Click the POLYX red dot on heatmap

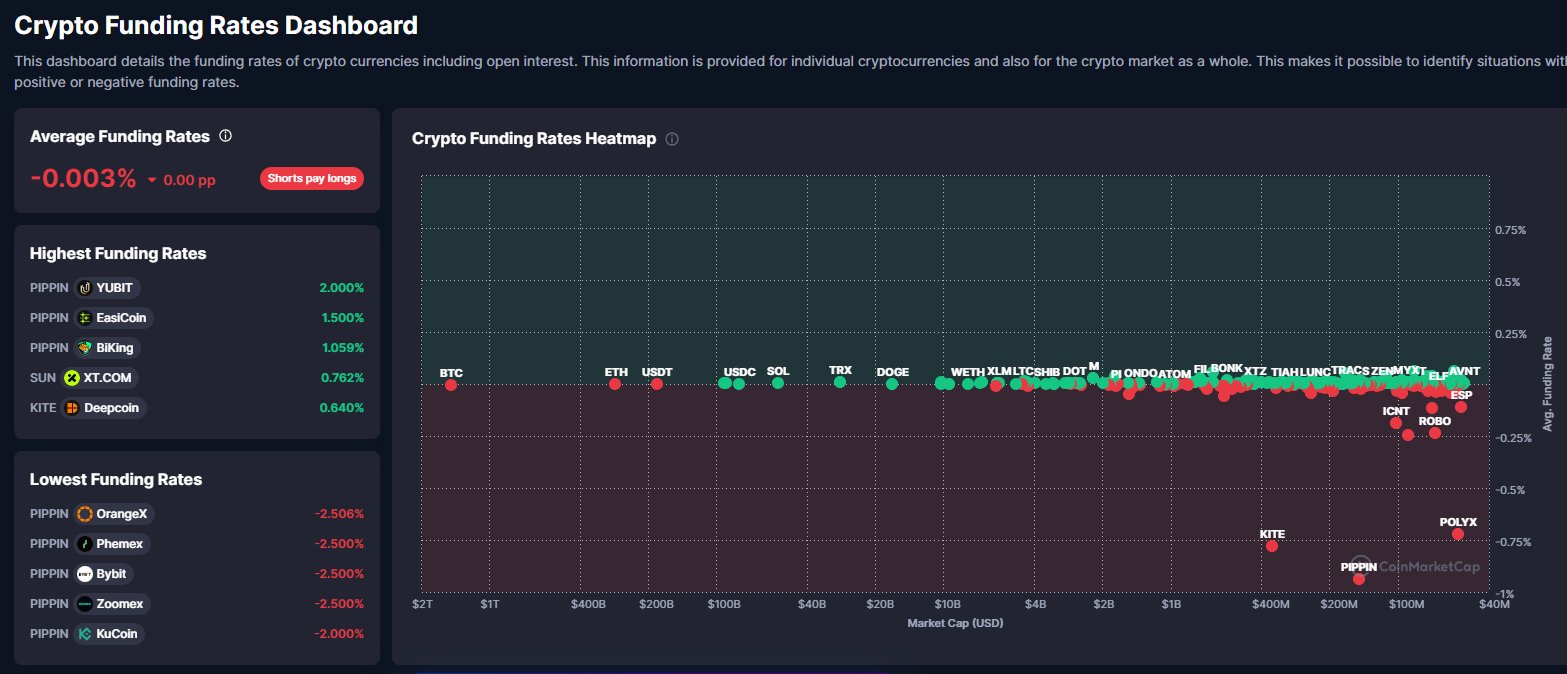[x=1458, y=534]
